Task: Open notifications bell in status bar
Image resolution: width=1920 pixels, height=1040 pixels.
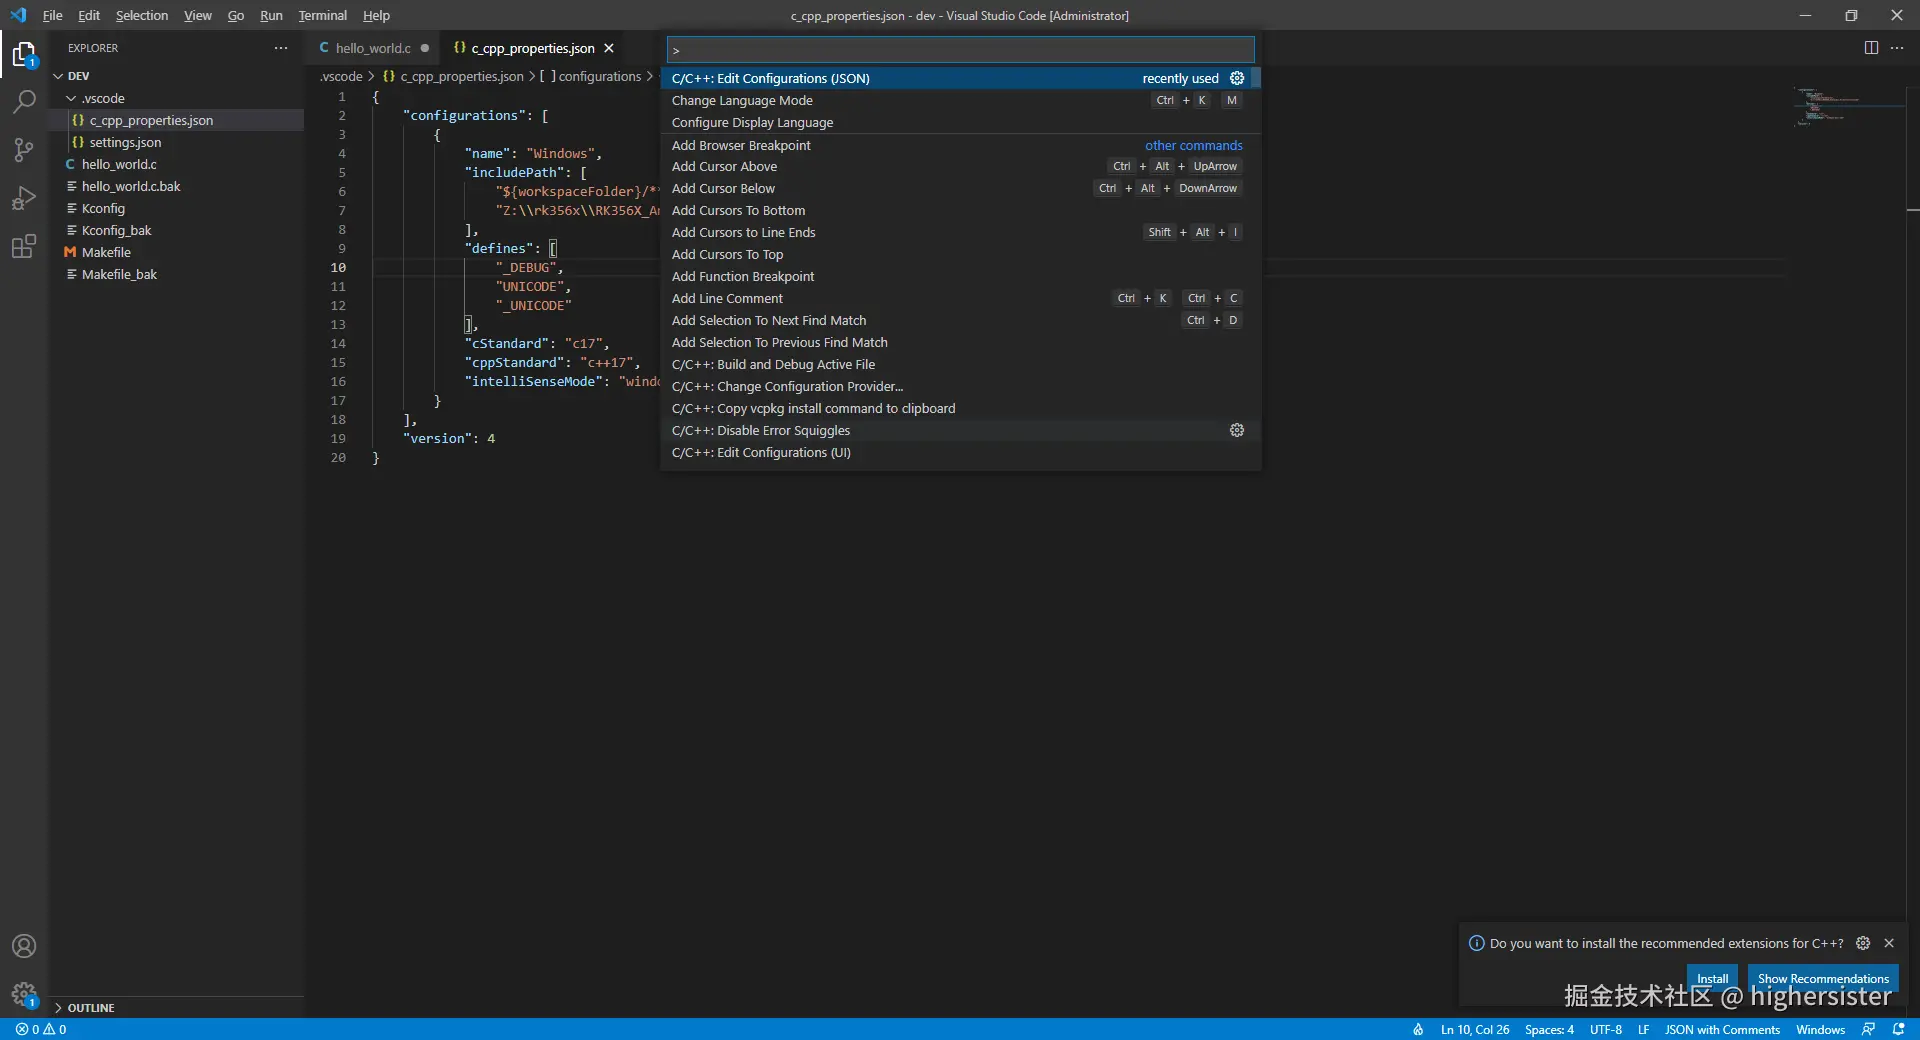Action: pos(1899,1029)
